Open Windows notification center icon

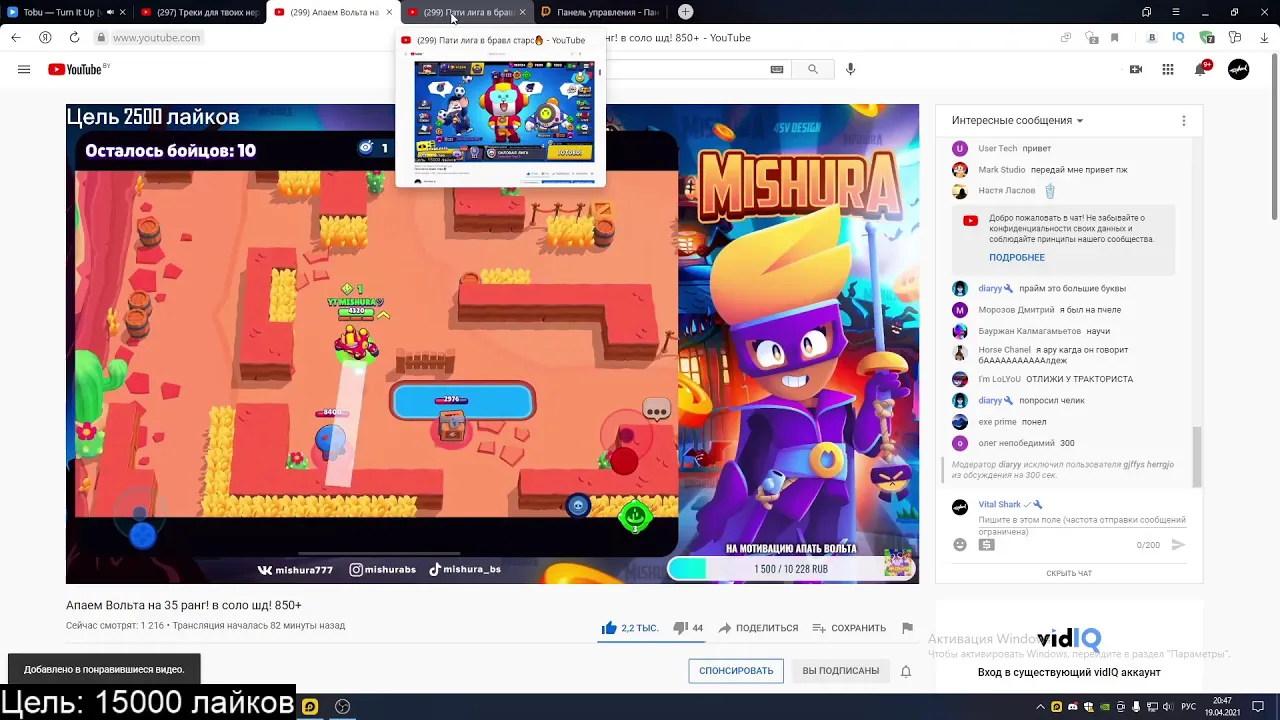(1259, 706)
